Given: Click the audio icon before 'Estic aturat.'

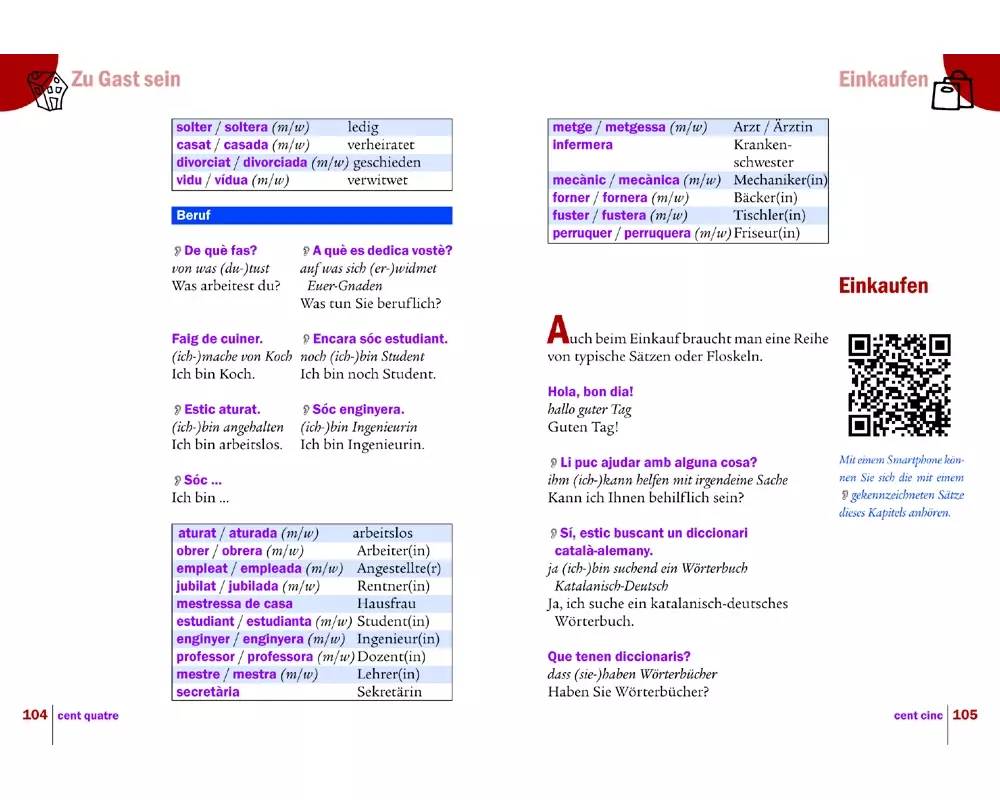Looking at the screenshot, I should coord(177,410).
